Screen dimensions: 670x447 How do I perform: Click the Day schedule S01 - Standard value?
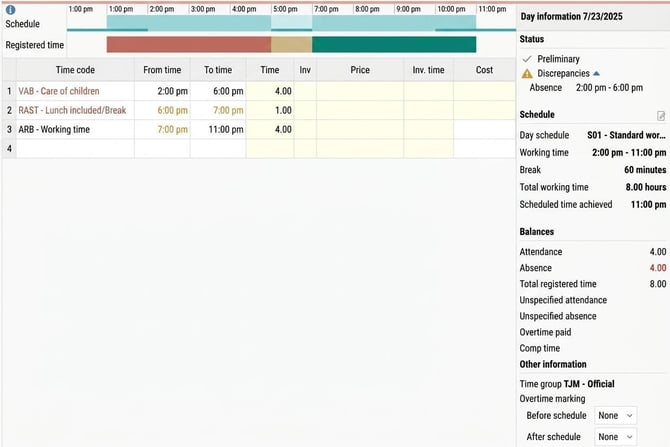click(626, 135)
